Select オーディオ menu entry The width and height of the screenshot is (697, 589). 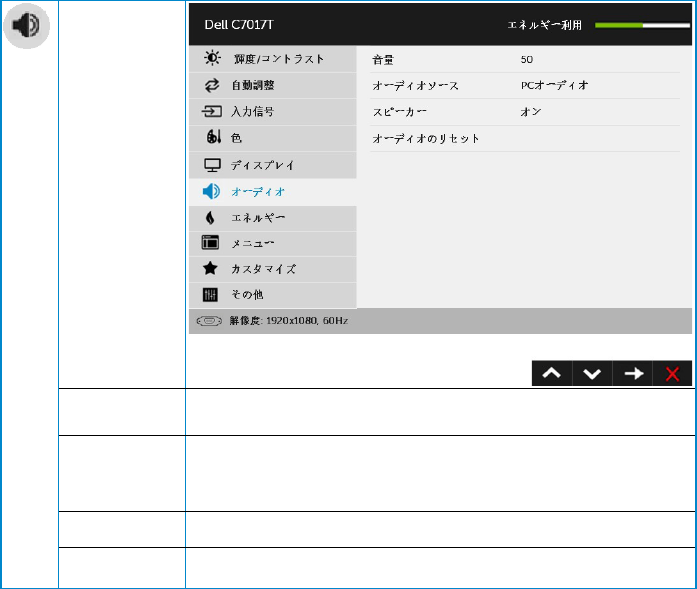(272, 192)
